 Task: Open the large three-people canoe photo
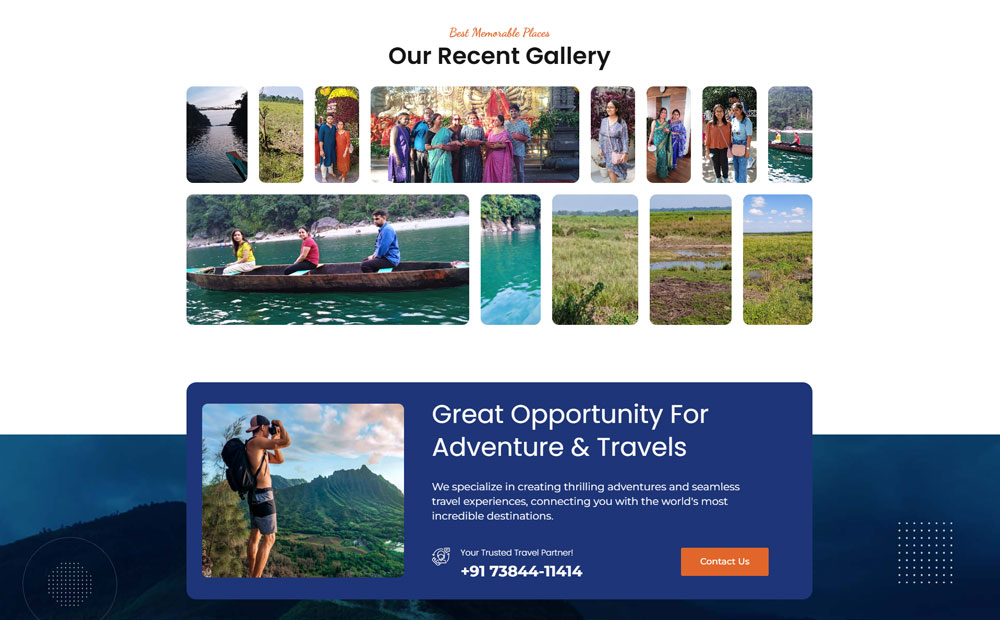[x=328, y=260]
